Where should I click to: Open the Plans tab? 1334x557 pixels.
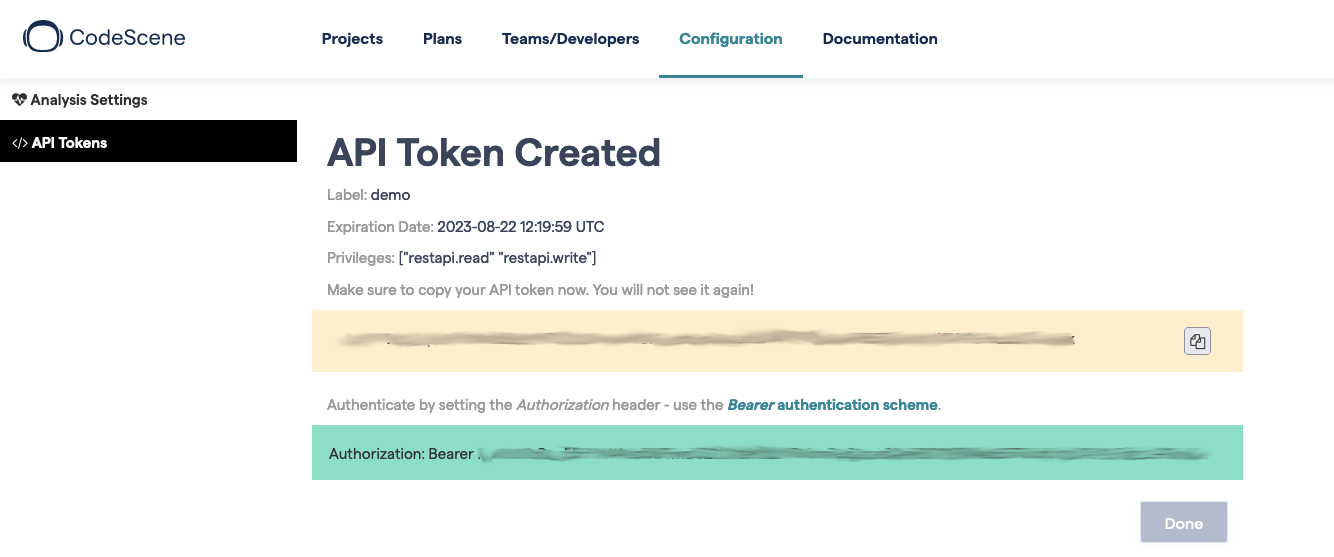pyautogui.click(x=442, y=39)
